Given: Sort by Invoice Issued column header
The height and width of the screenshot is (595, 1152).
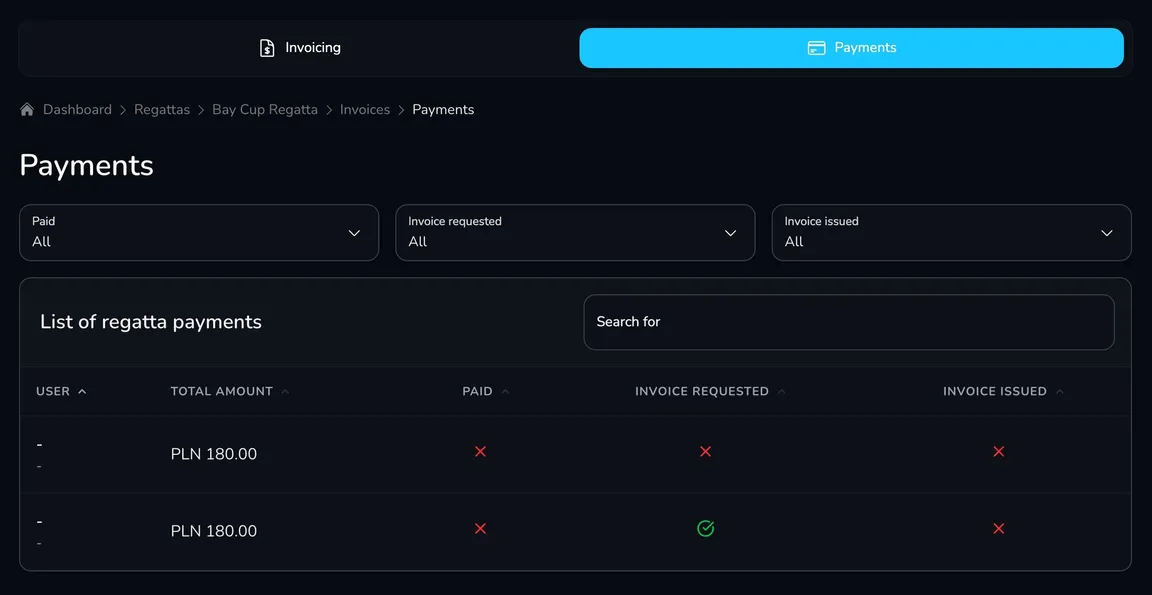Looking at the screenshot, I should pyautogui.click(x=1003, y=392).
